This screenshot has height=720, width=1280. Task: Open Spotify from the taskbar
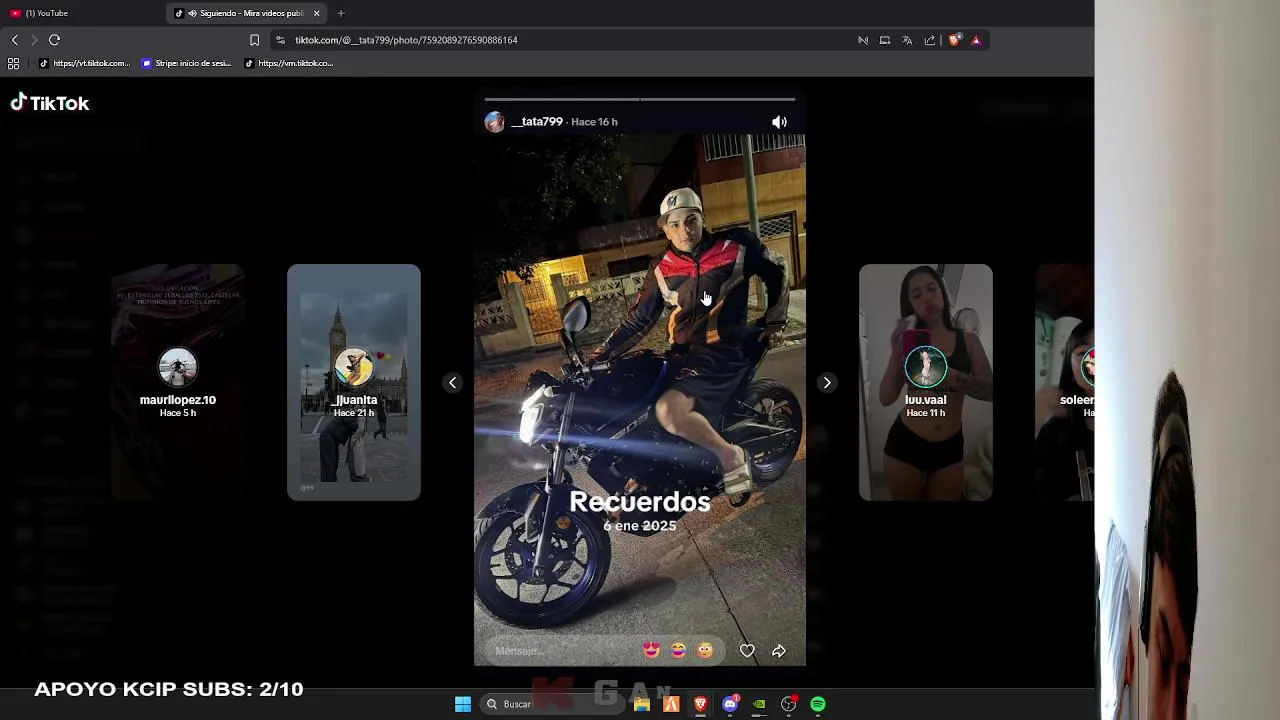[x=818, y=704]
